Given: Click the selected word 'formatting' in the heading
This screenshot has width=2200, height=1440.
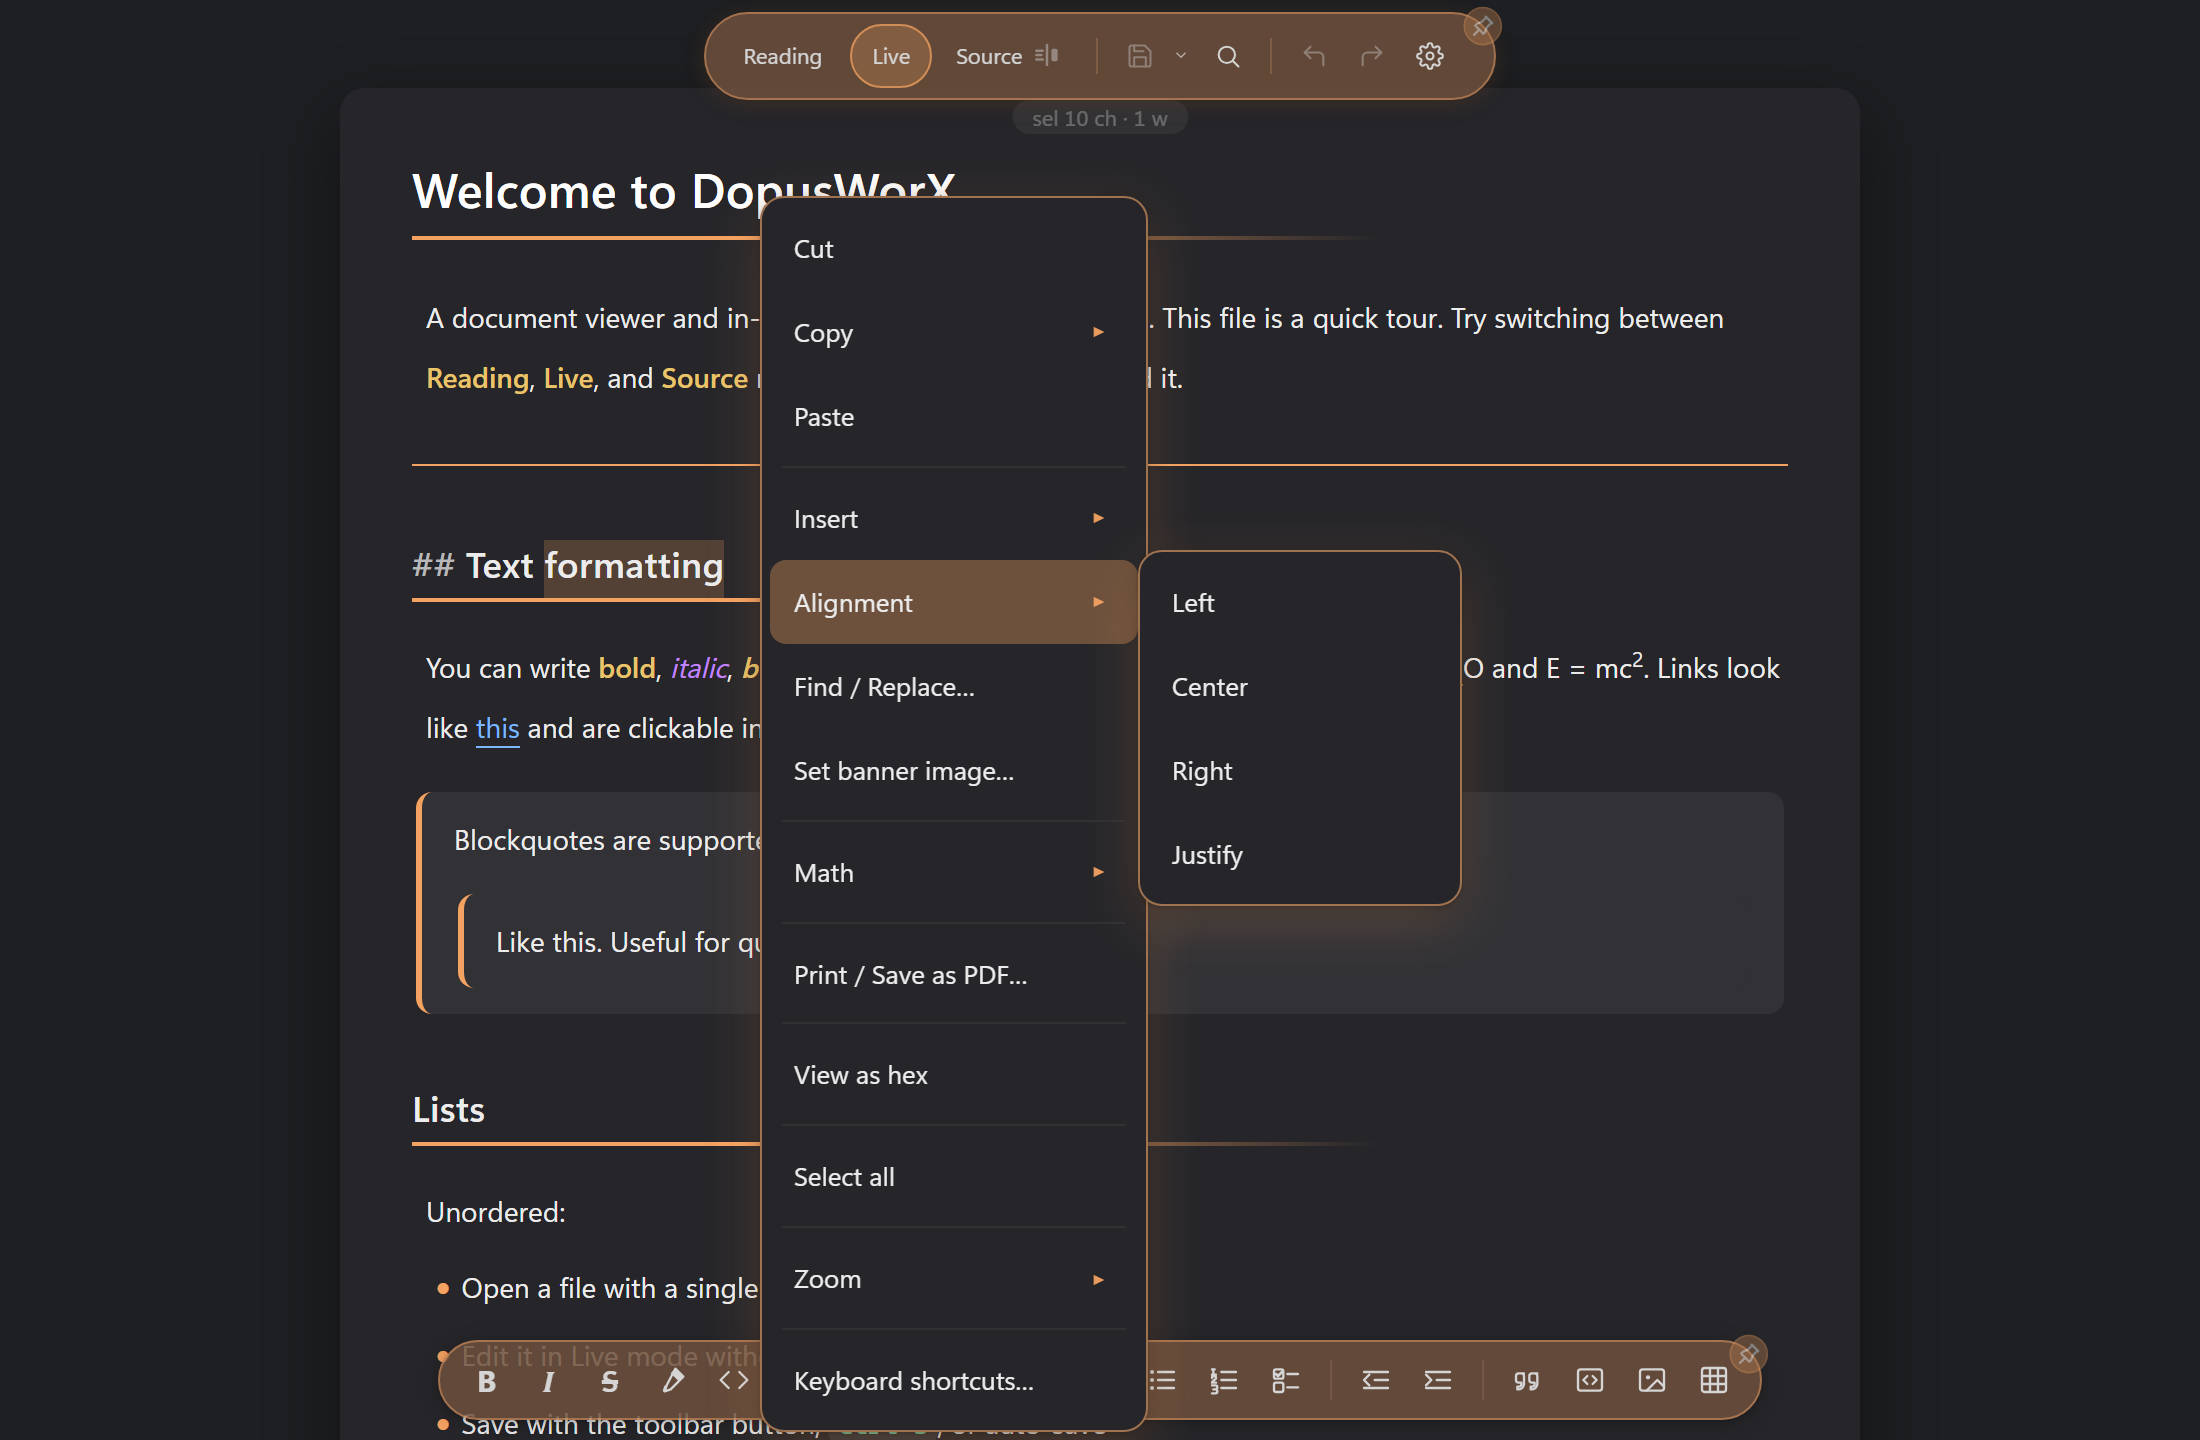Looking at the screenshot, I should click(634, 566).
